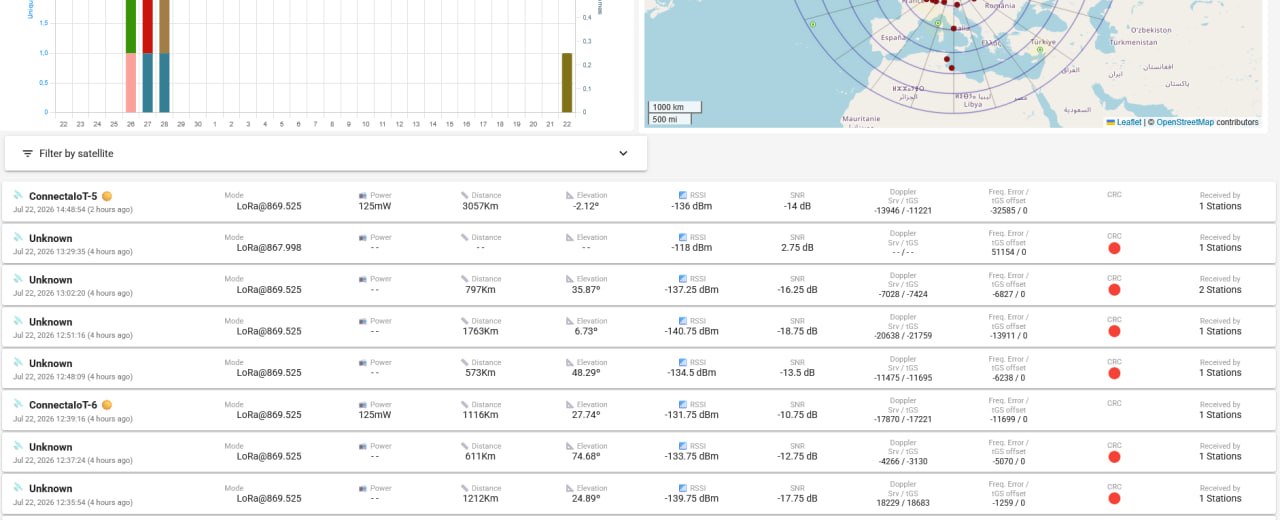Viewport: 1280px width, 520px height.
Task: Click the 48.29° elevation value
Action: coord(586,373)
